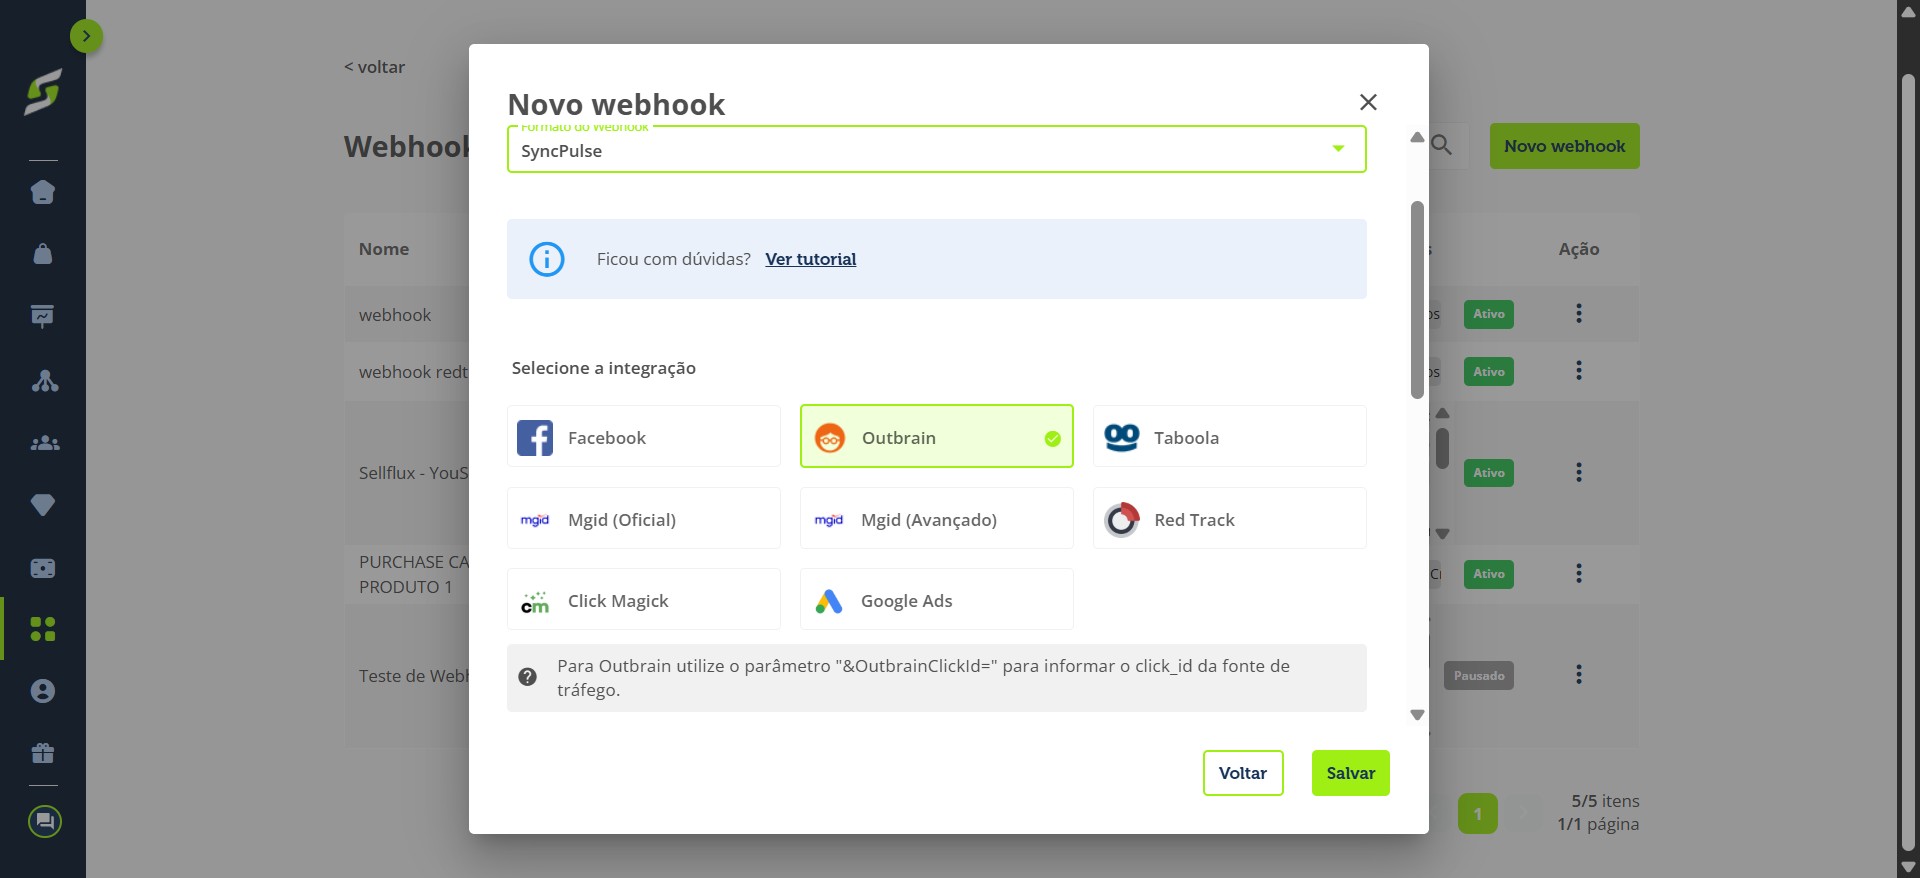The image size is (1920, 878).
Task: Click the dialog scrollbar up arrow
Action: click(1417, 137)
